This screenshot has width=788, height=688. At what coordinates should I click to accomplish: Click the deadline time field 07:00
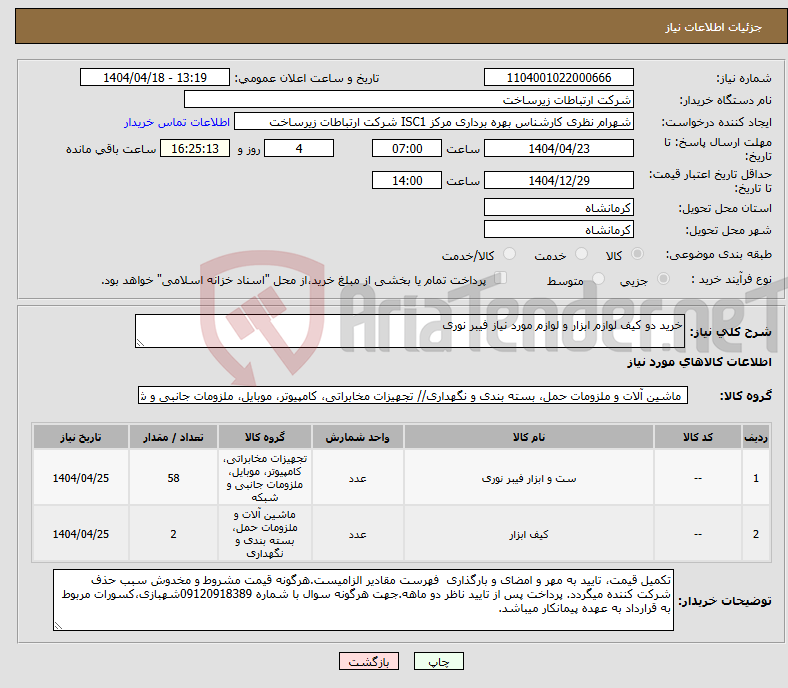click(x=407, y=148)
